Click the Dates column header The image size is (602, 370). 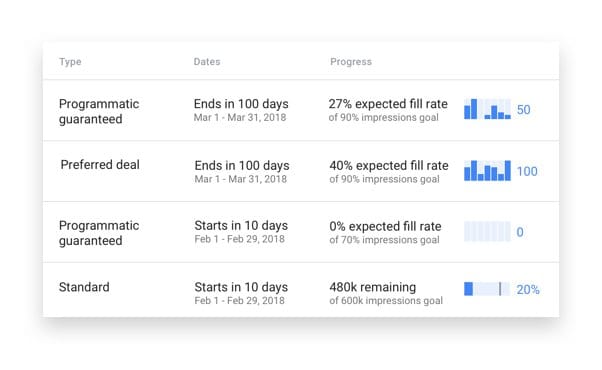207,62
